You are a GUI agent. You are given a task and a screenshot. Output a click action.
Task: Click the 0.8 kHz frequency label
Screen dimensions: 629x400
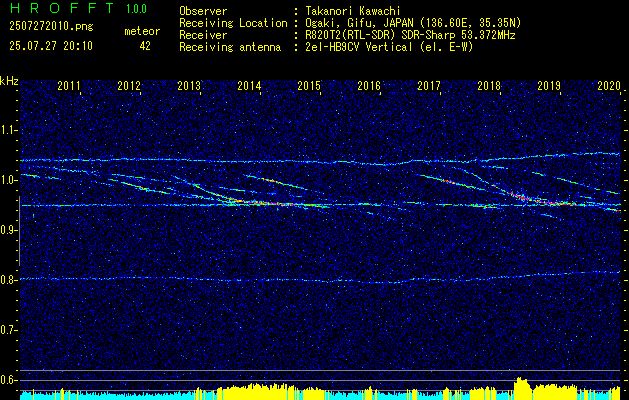[9, 280]
